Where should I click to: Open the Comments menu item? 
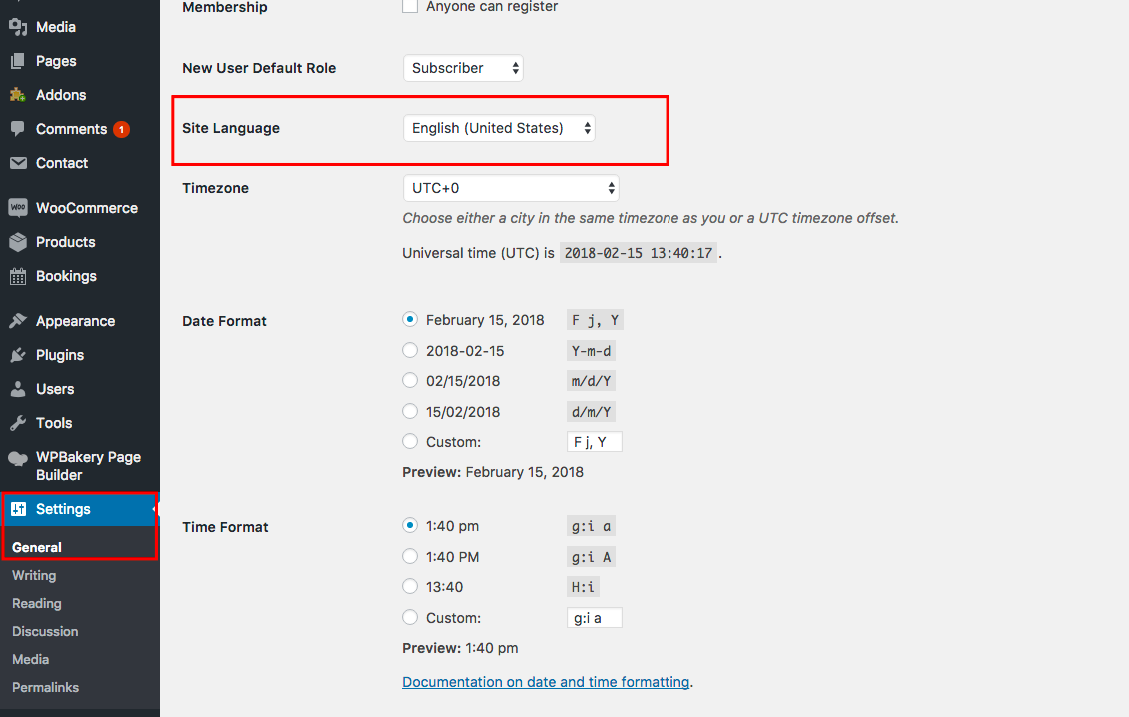(x=71, y=129)
